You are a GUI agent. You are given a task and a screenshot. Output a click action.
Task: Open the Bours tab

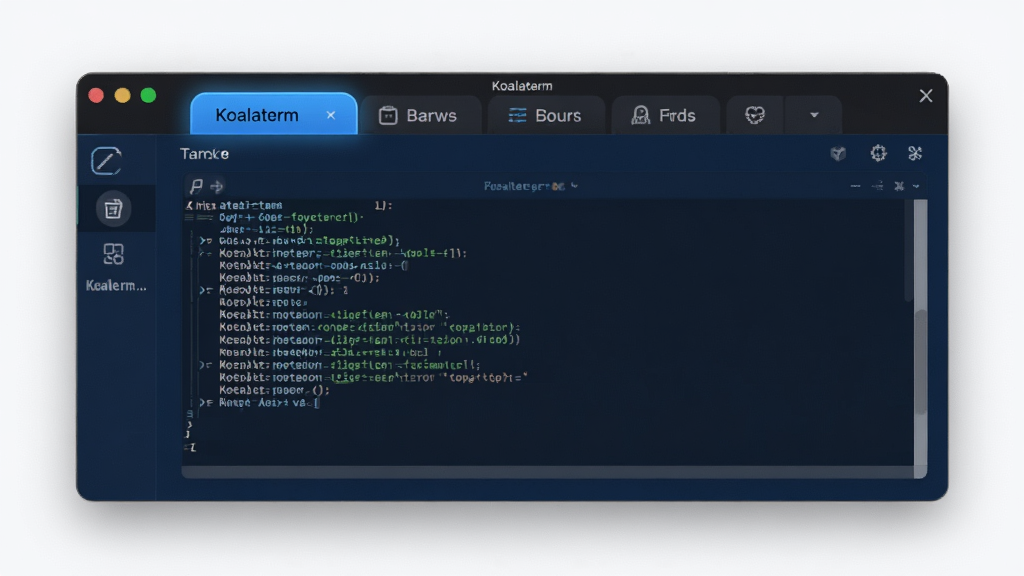(546, 116)
